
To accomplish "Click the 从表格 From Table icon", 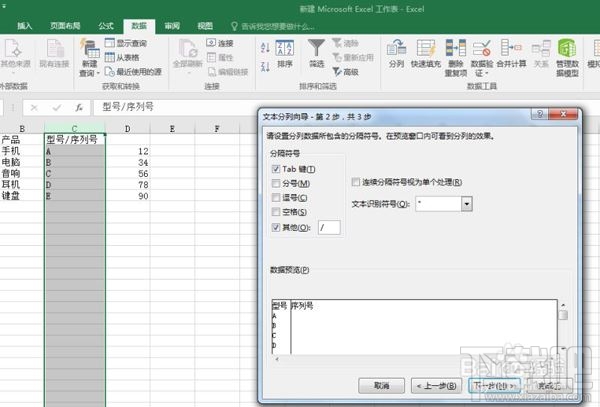I will point(110,57).
